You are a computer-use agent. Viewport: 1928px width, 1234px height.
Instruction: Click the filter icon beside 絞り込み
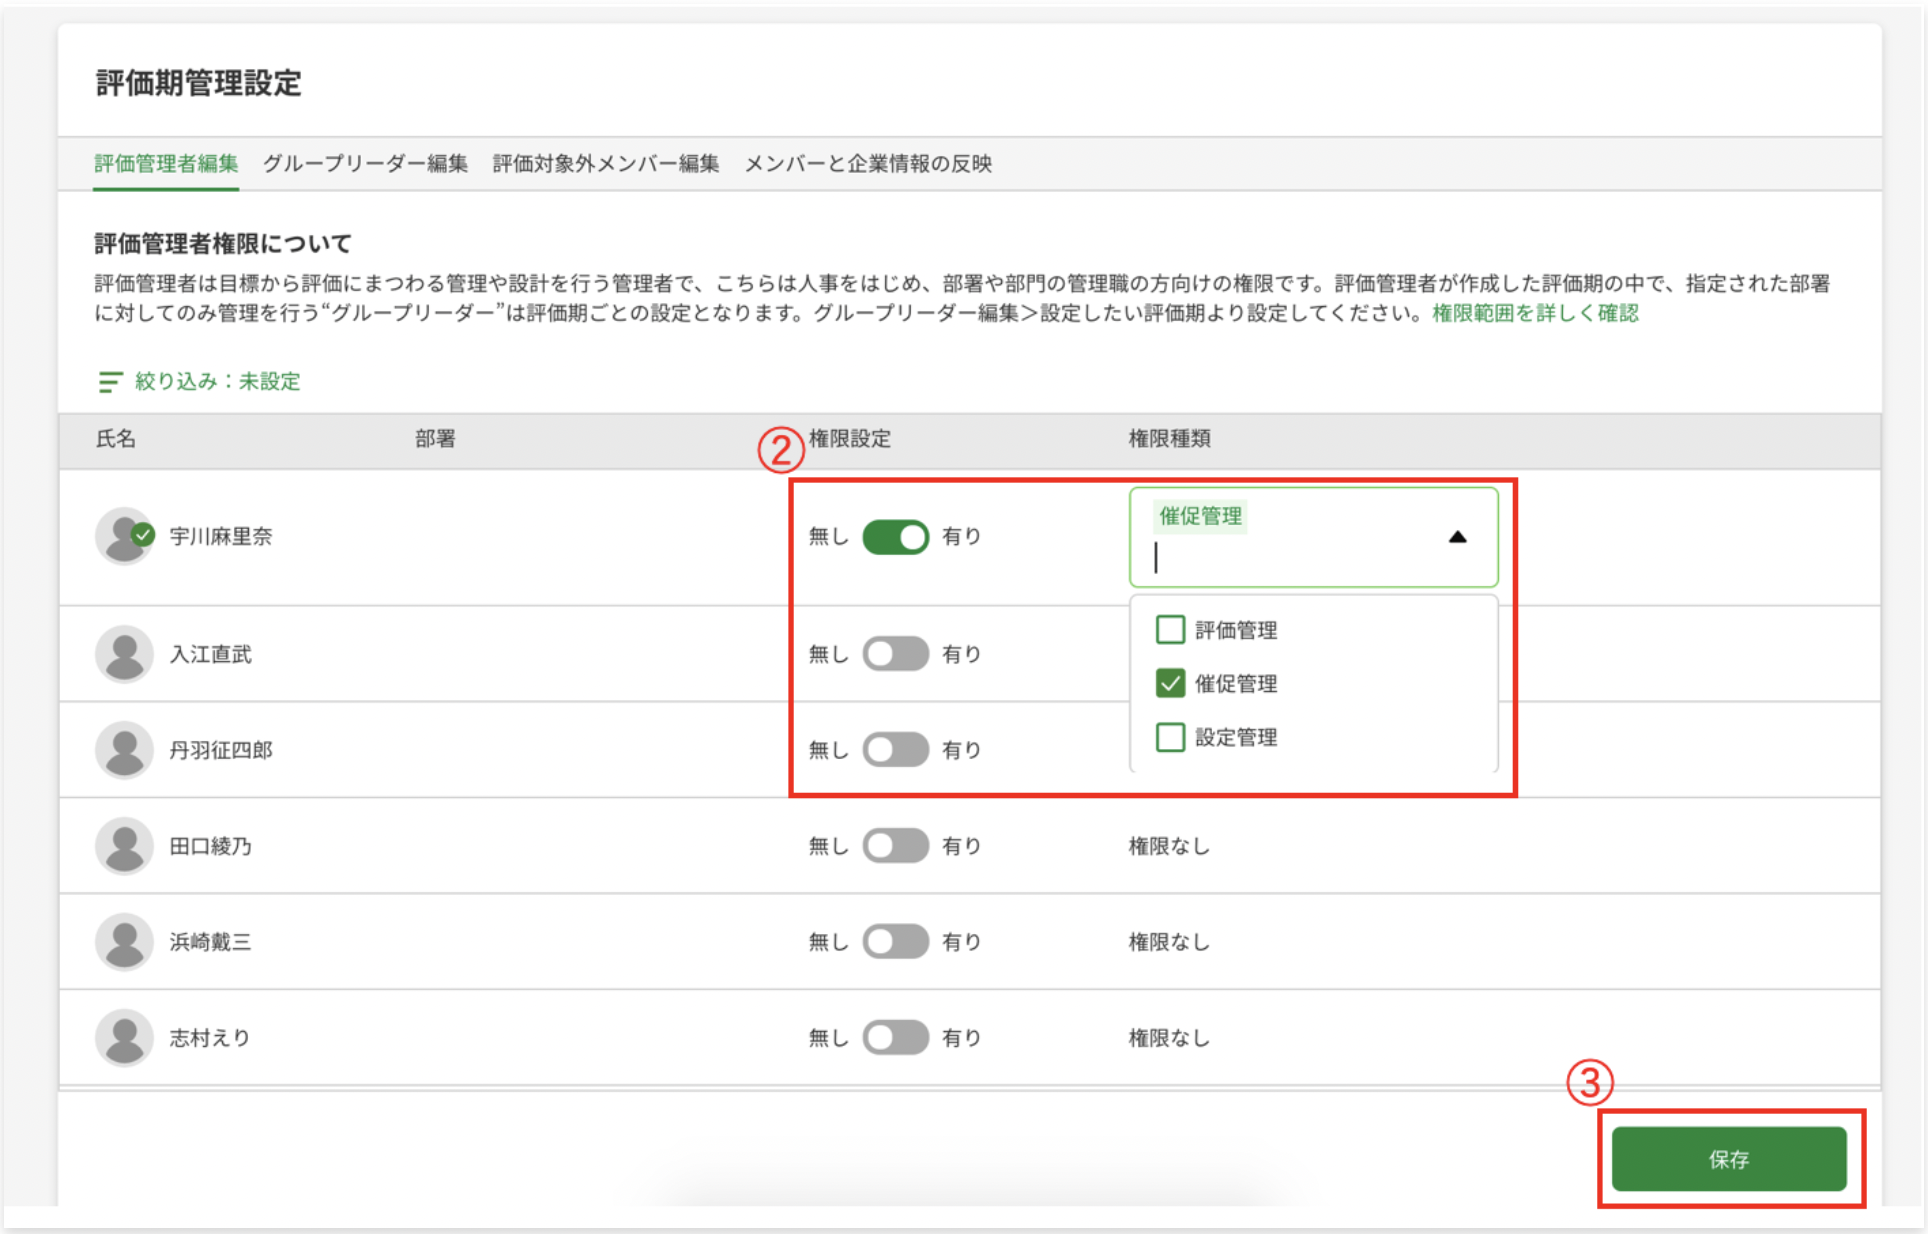click(109, 382)
